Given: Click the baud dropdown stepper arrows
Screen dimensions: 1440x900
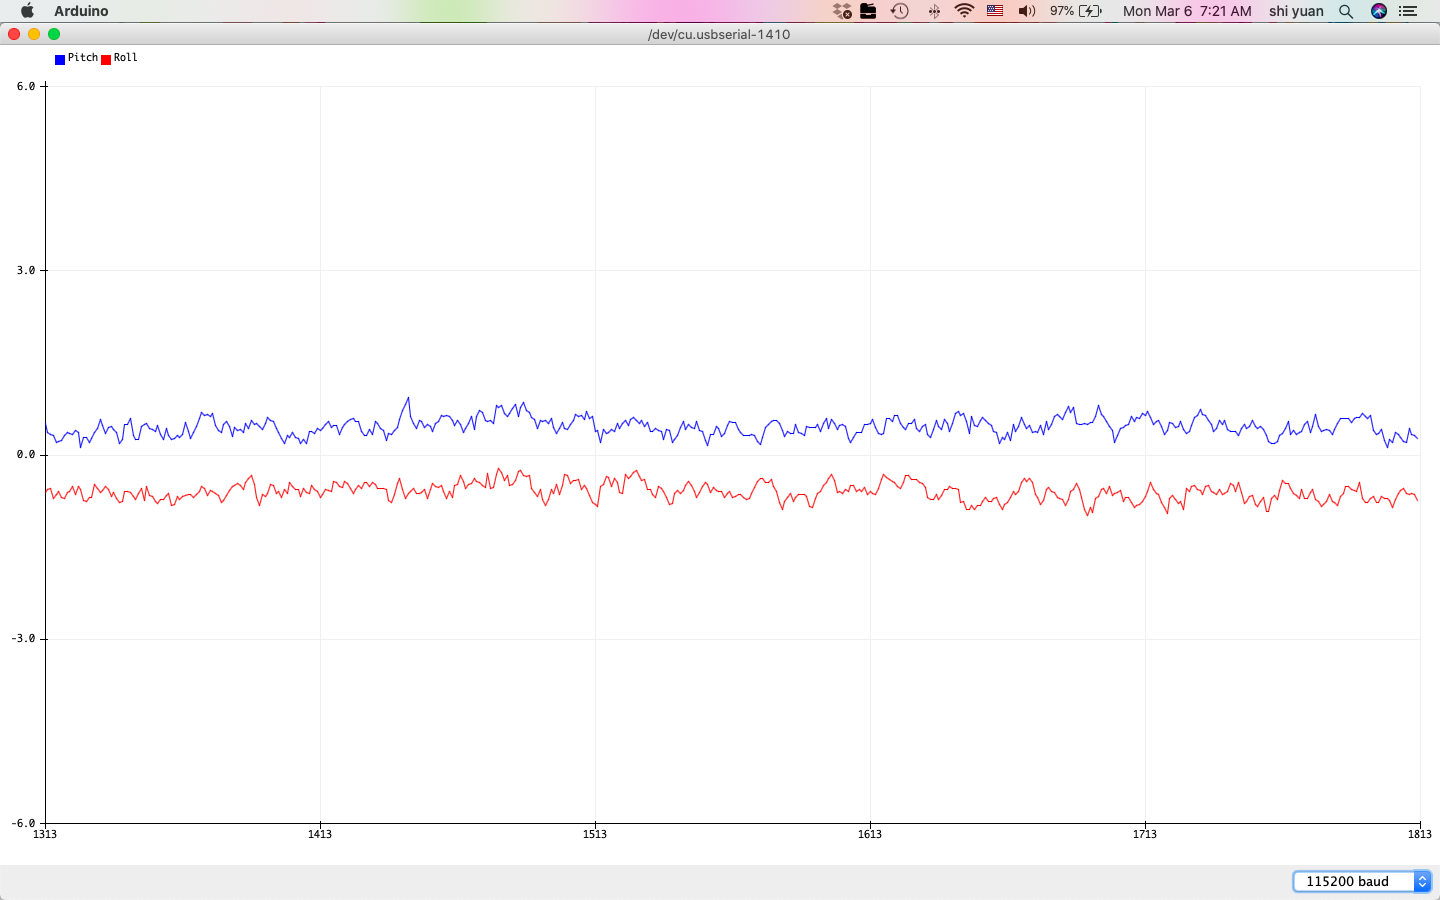Looking at the screenshot, I should point(1422,881).
